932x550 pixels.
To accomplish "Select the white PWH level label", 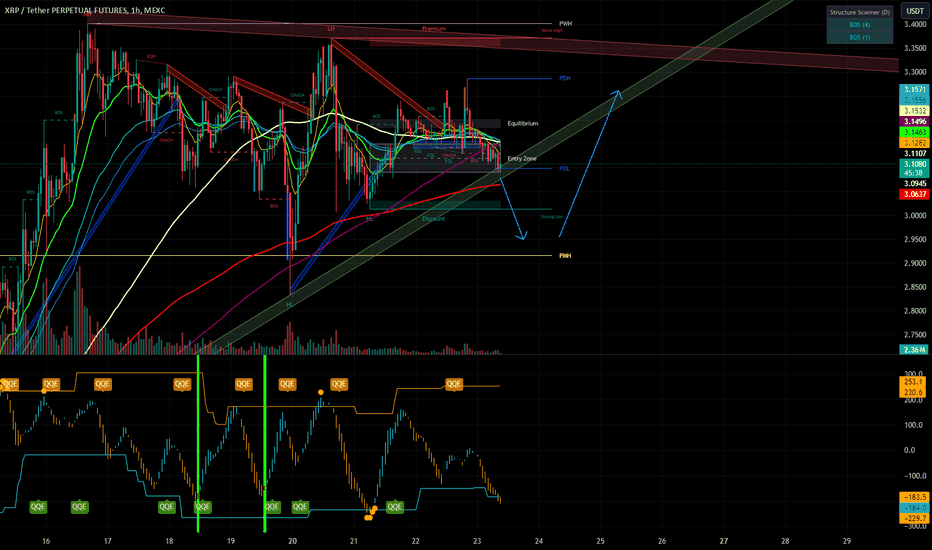I will tap(565, 24).
